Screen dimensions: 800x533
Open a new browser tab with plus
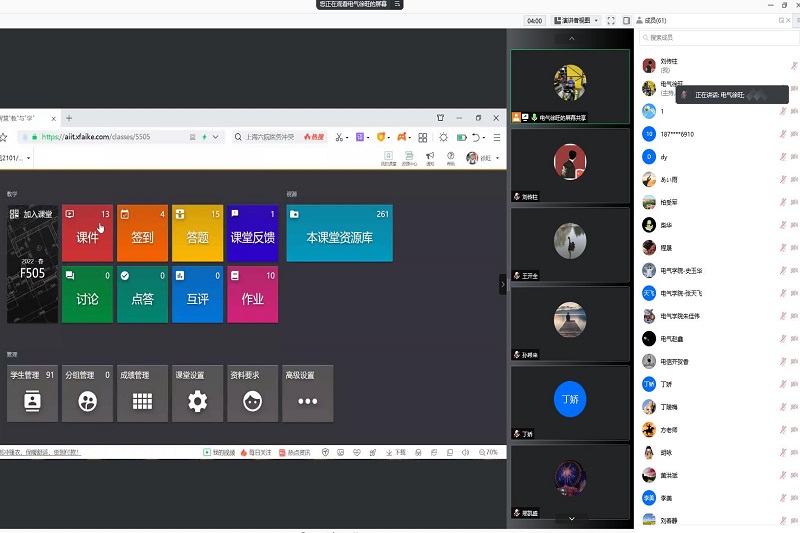69,118
